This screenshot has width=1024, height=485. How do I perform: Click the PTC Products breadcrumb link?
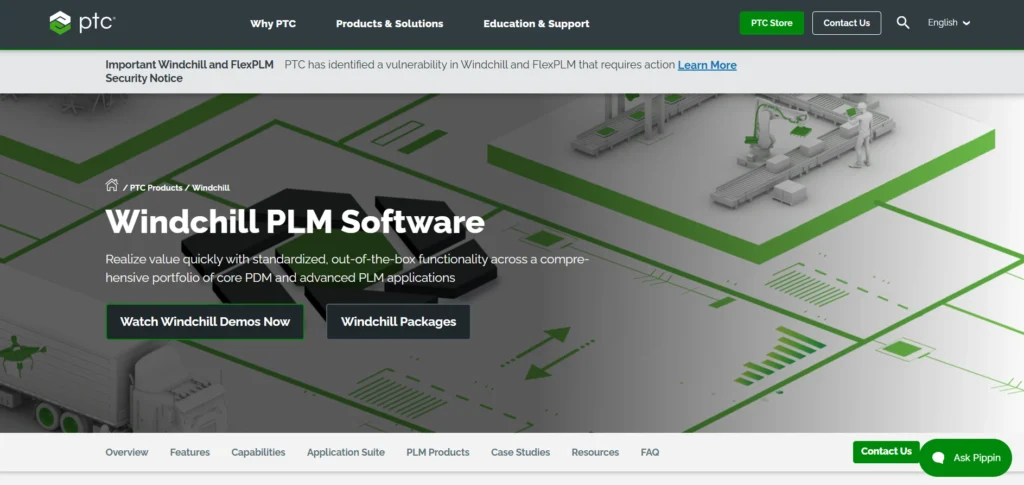point(156,188)
